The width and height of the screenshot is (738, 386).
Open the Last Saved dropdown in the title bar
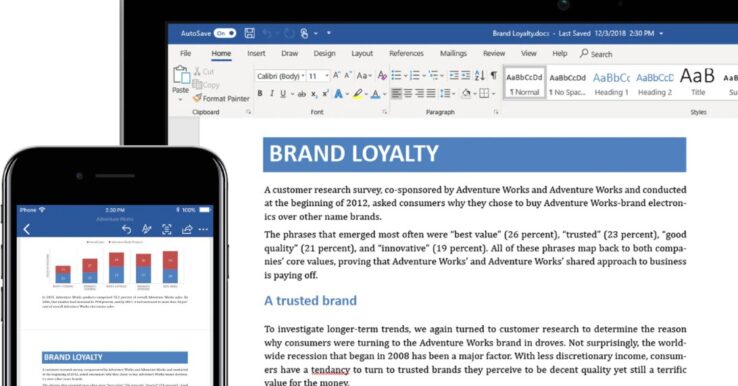[x=661, y=33]
